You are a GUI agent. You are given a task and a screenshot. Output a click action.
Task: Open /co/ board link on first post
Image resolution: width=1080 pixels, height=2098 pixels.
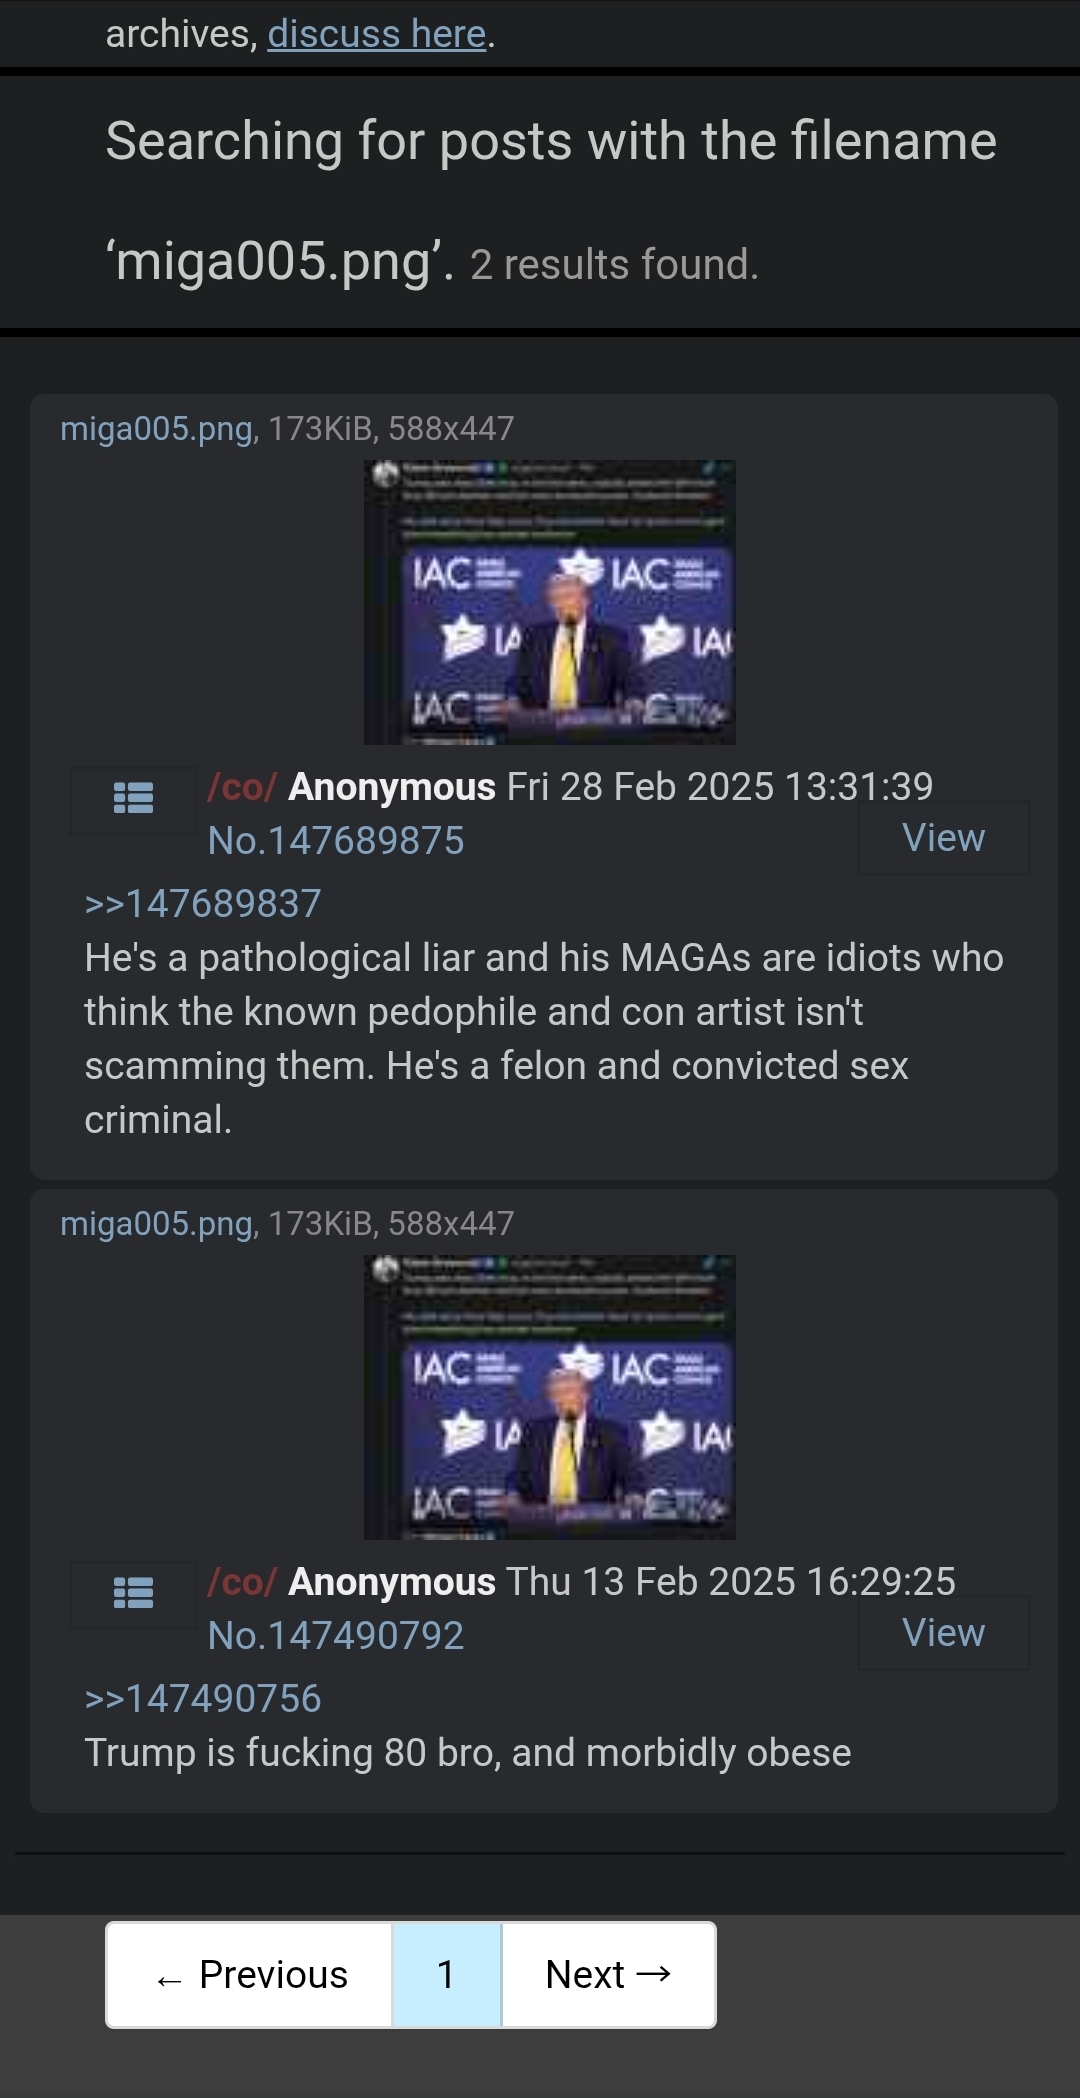tap(241, 787)
